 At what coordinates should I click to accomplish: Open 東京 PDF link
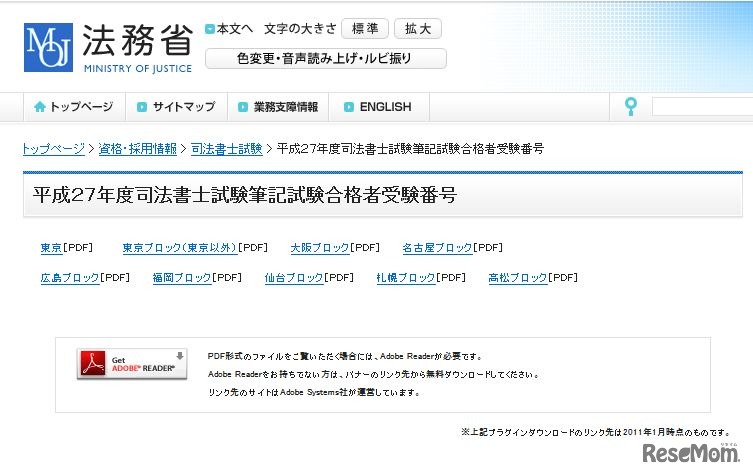tap(51, 248)
